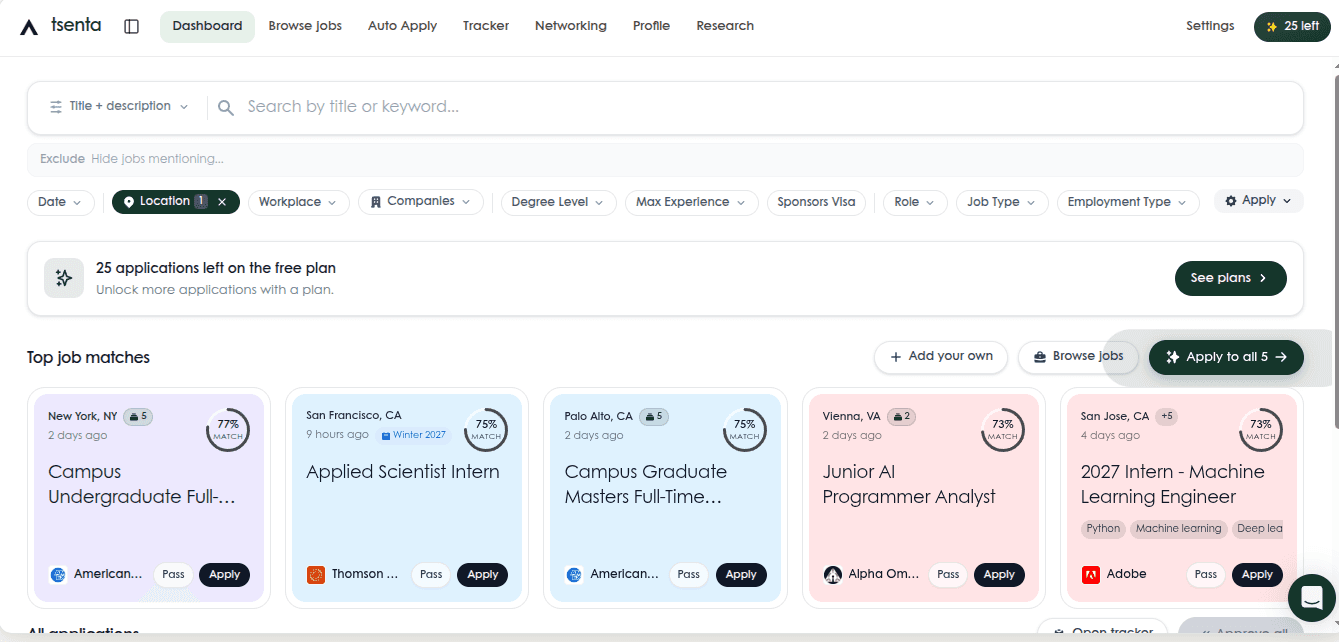
Task: Click the Thomson Reuters company logo icon
Action: (x=316, y=575)
